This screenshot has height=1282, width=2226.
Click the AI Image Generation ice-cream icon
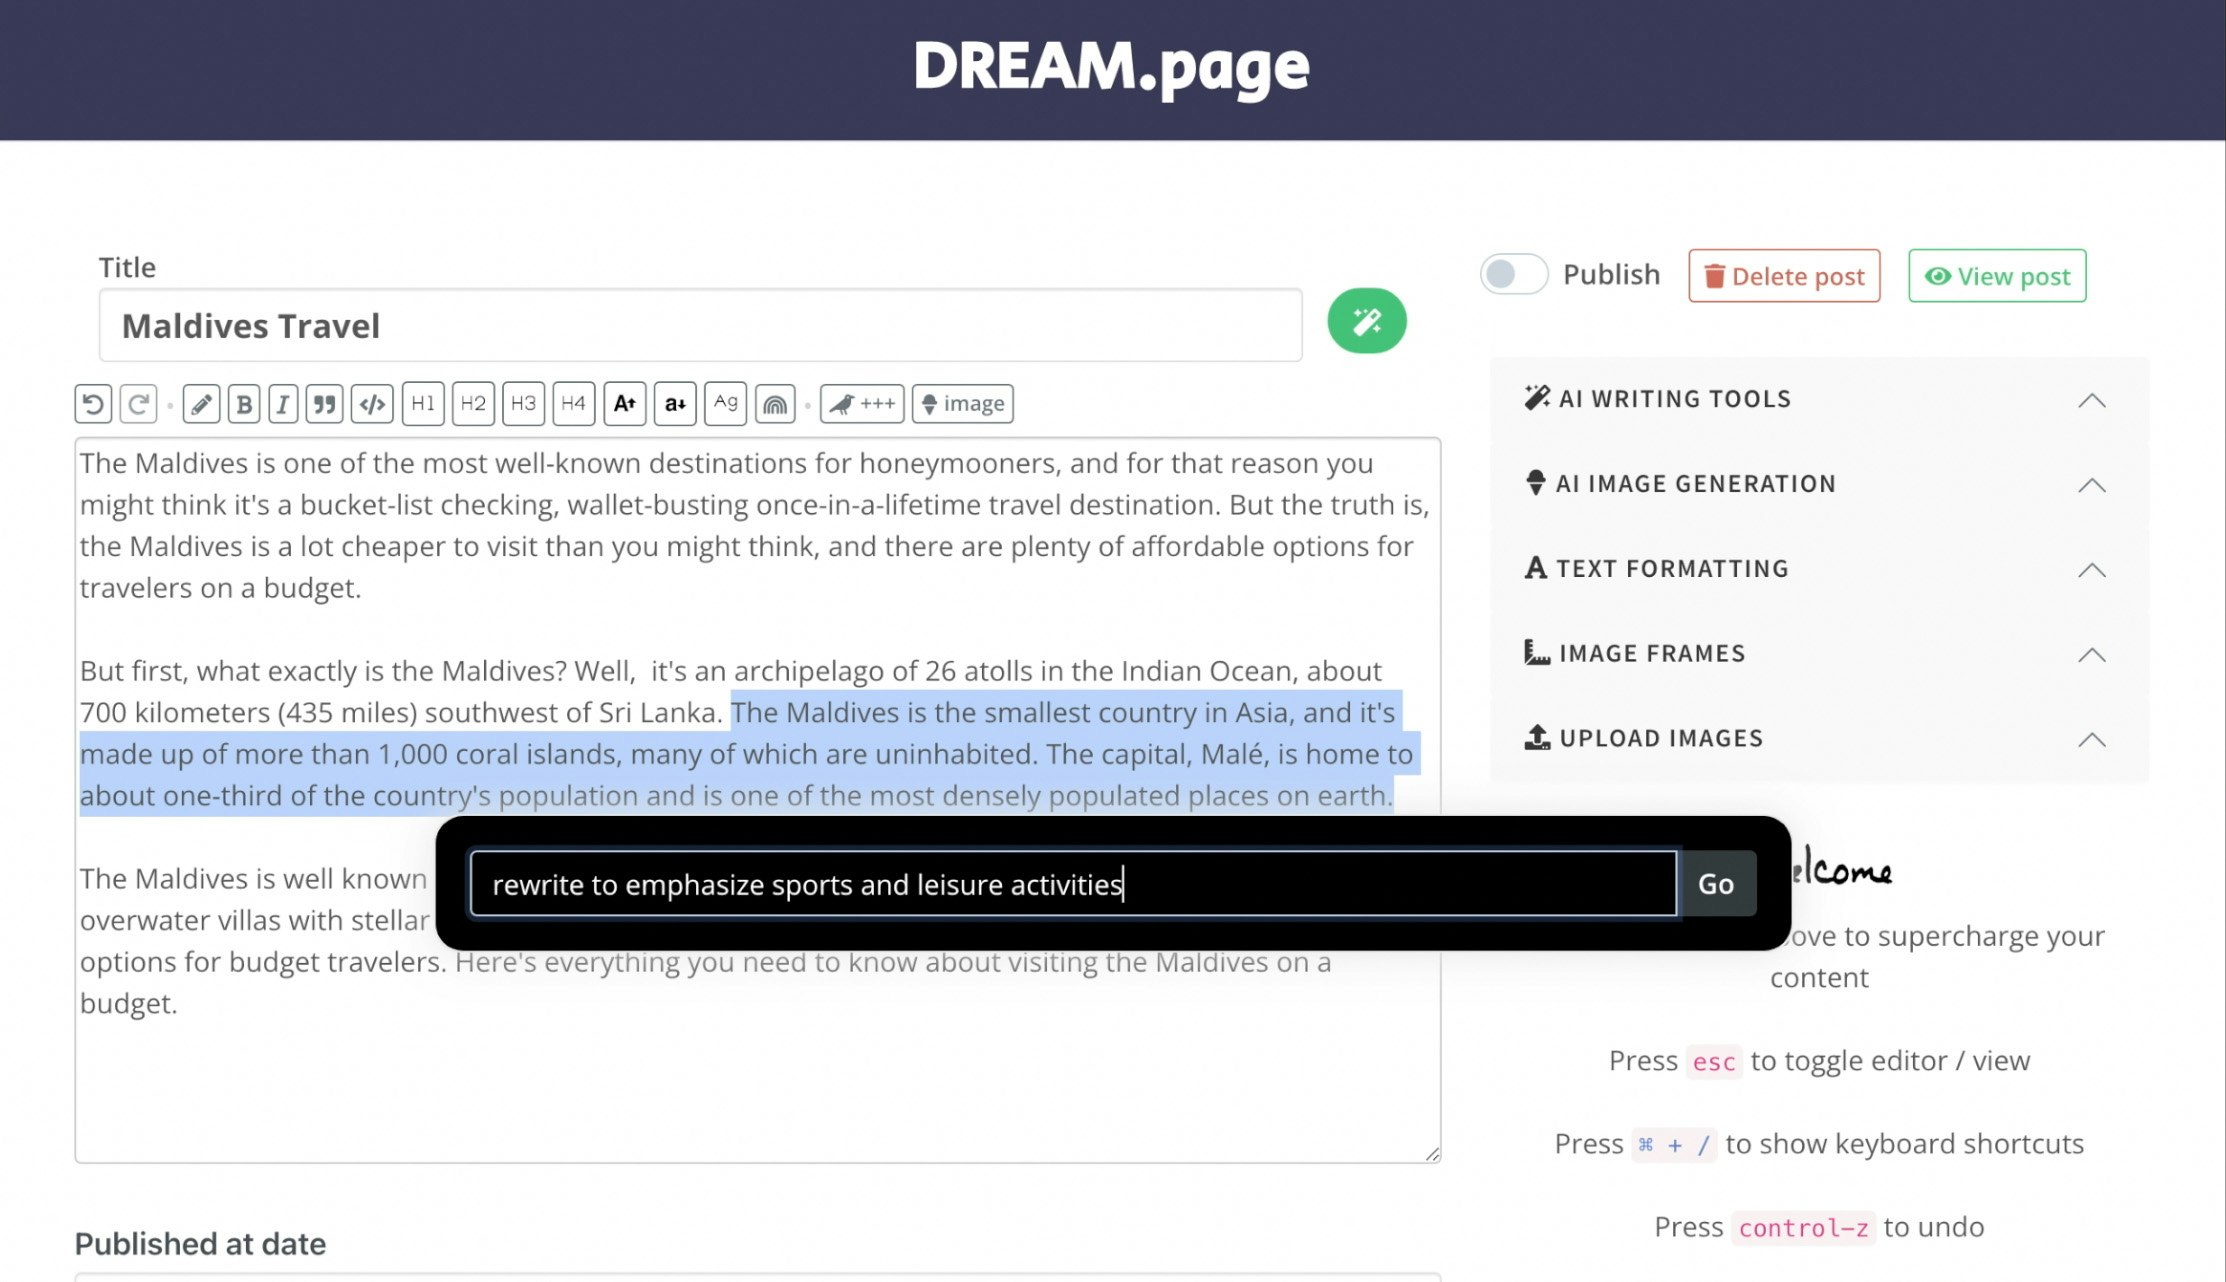pos(1536,483)
